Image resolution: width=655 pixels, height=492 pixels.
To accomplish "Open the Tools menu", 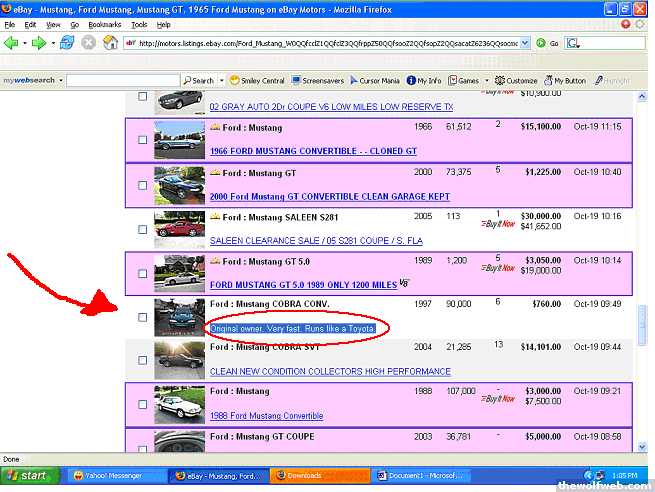I will click(x=139, y=23).
